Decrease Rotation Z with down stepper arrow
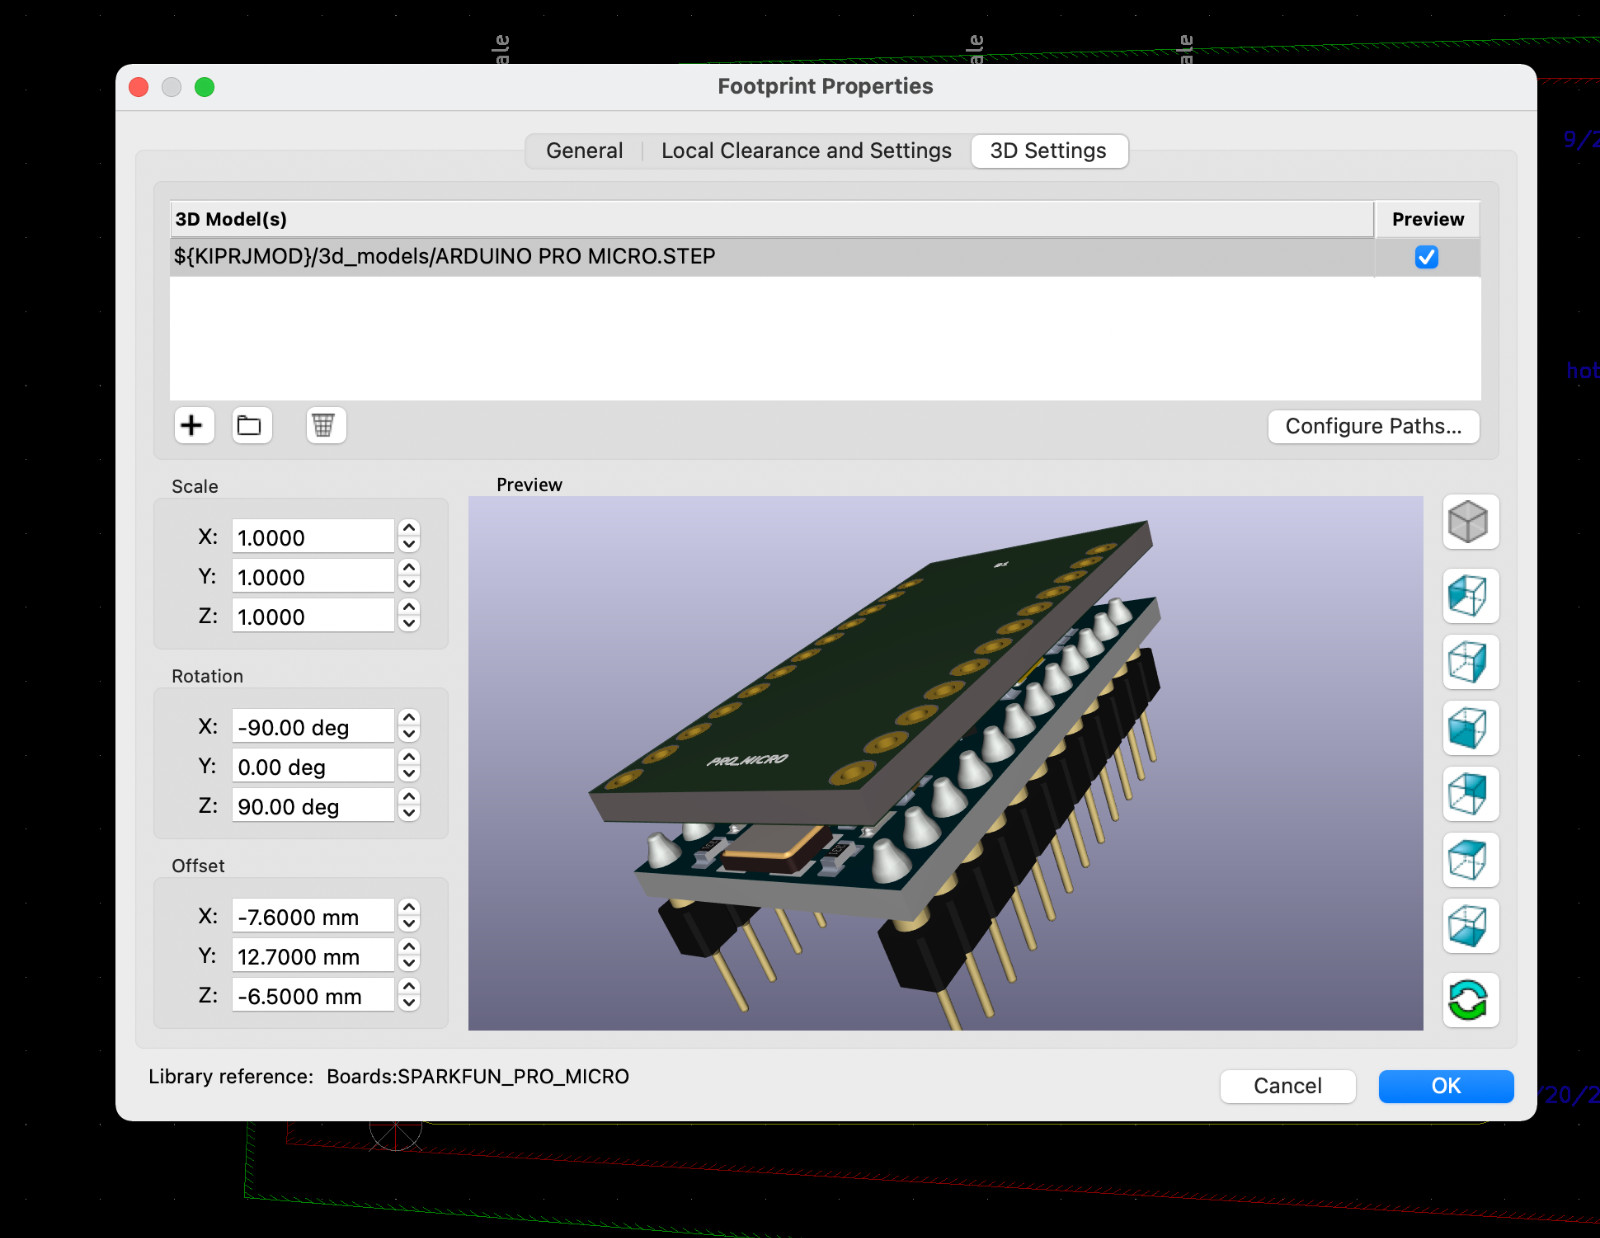The height and width of the screenshot is (1238, 1600). pyautogui.click(x=409, y=814)
